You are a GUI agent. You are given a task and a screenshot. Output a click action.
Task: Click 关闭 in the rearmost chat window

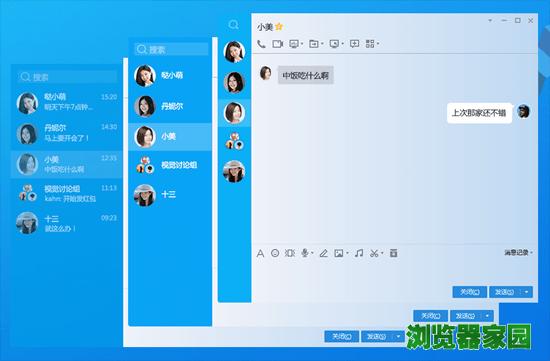[342, 336]
